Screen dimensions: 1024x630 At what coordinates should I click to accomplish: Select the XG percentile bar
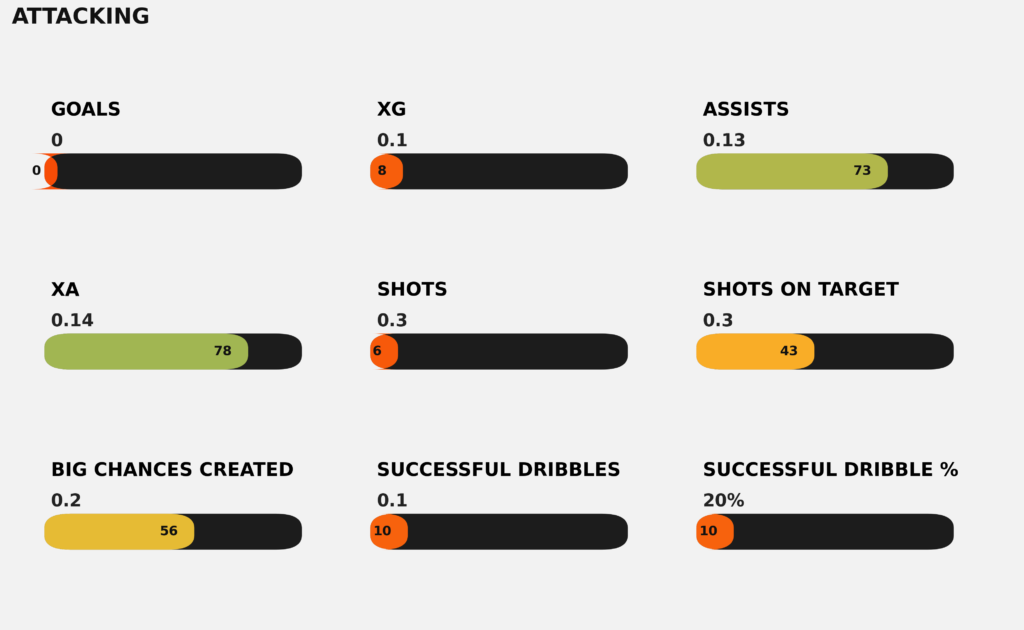tap(499, 171)
